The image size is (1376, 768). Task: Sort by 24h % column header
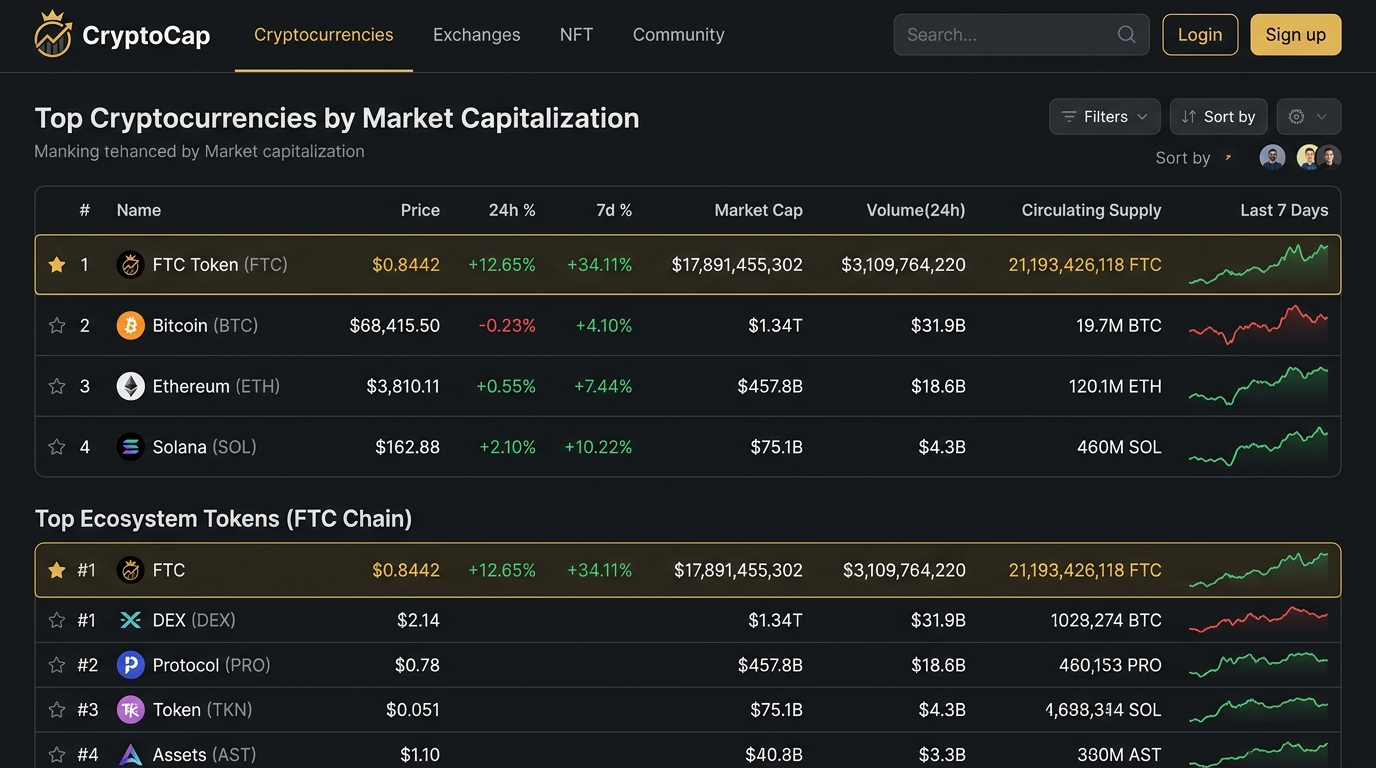click(512, 210)
